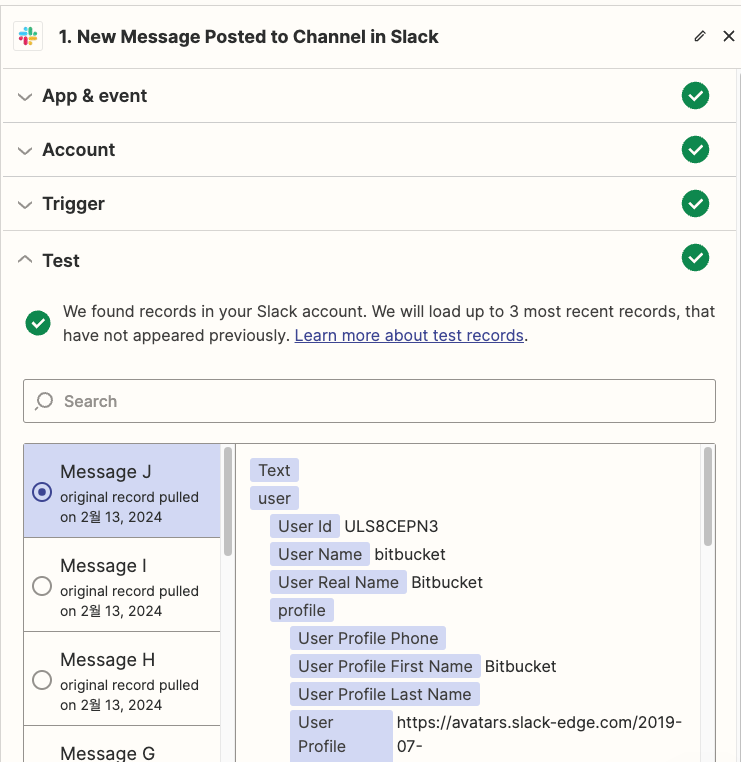Viewport: 741px width, 762px height.
Task: Rename step using the pencil edit icon
Action: point(700,36)
